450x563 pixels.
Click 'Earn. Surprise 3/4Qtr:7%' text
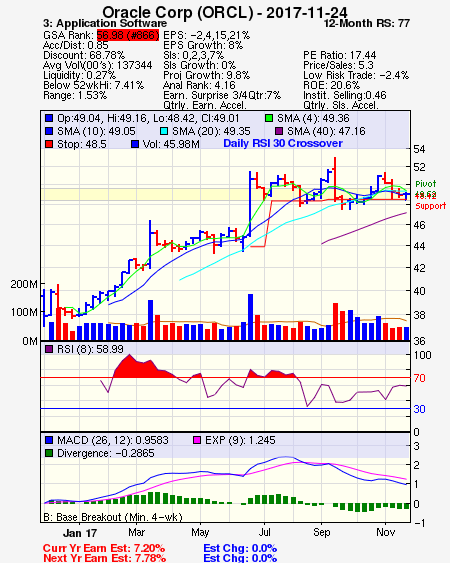tap(222, 96)
